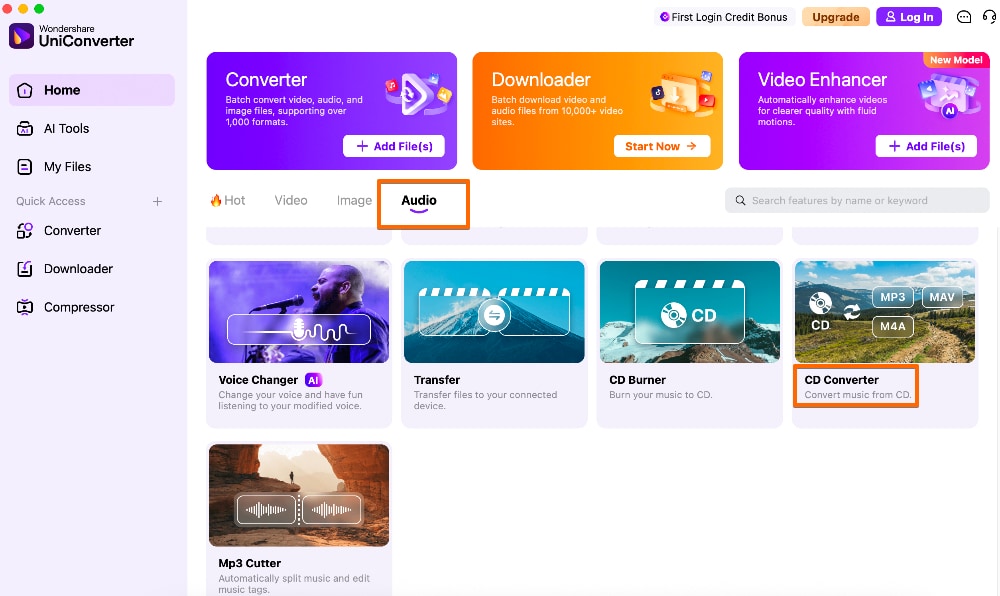Click the AI Tools toolbox icon
The height and width of the screenshot is (596, 1000).
click(x=24, y=129)
